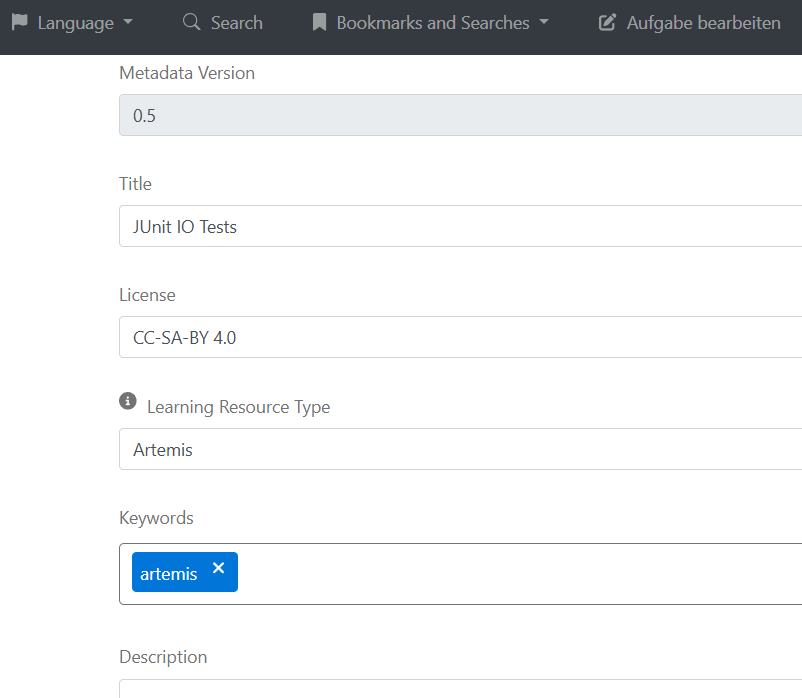Click the Metadata Version field showing 0.5
The width and height of the screenshot is (802, 698).
pos(400,115)
